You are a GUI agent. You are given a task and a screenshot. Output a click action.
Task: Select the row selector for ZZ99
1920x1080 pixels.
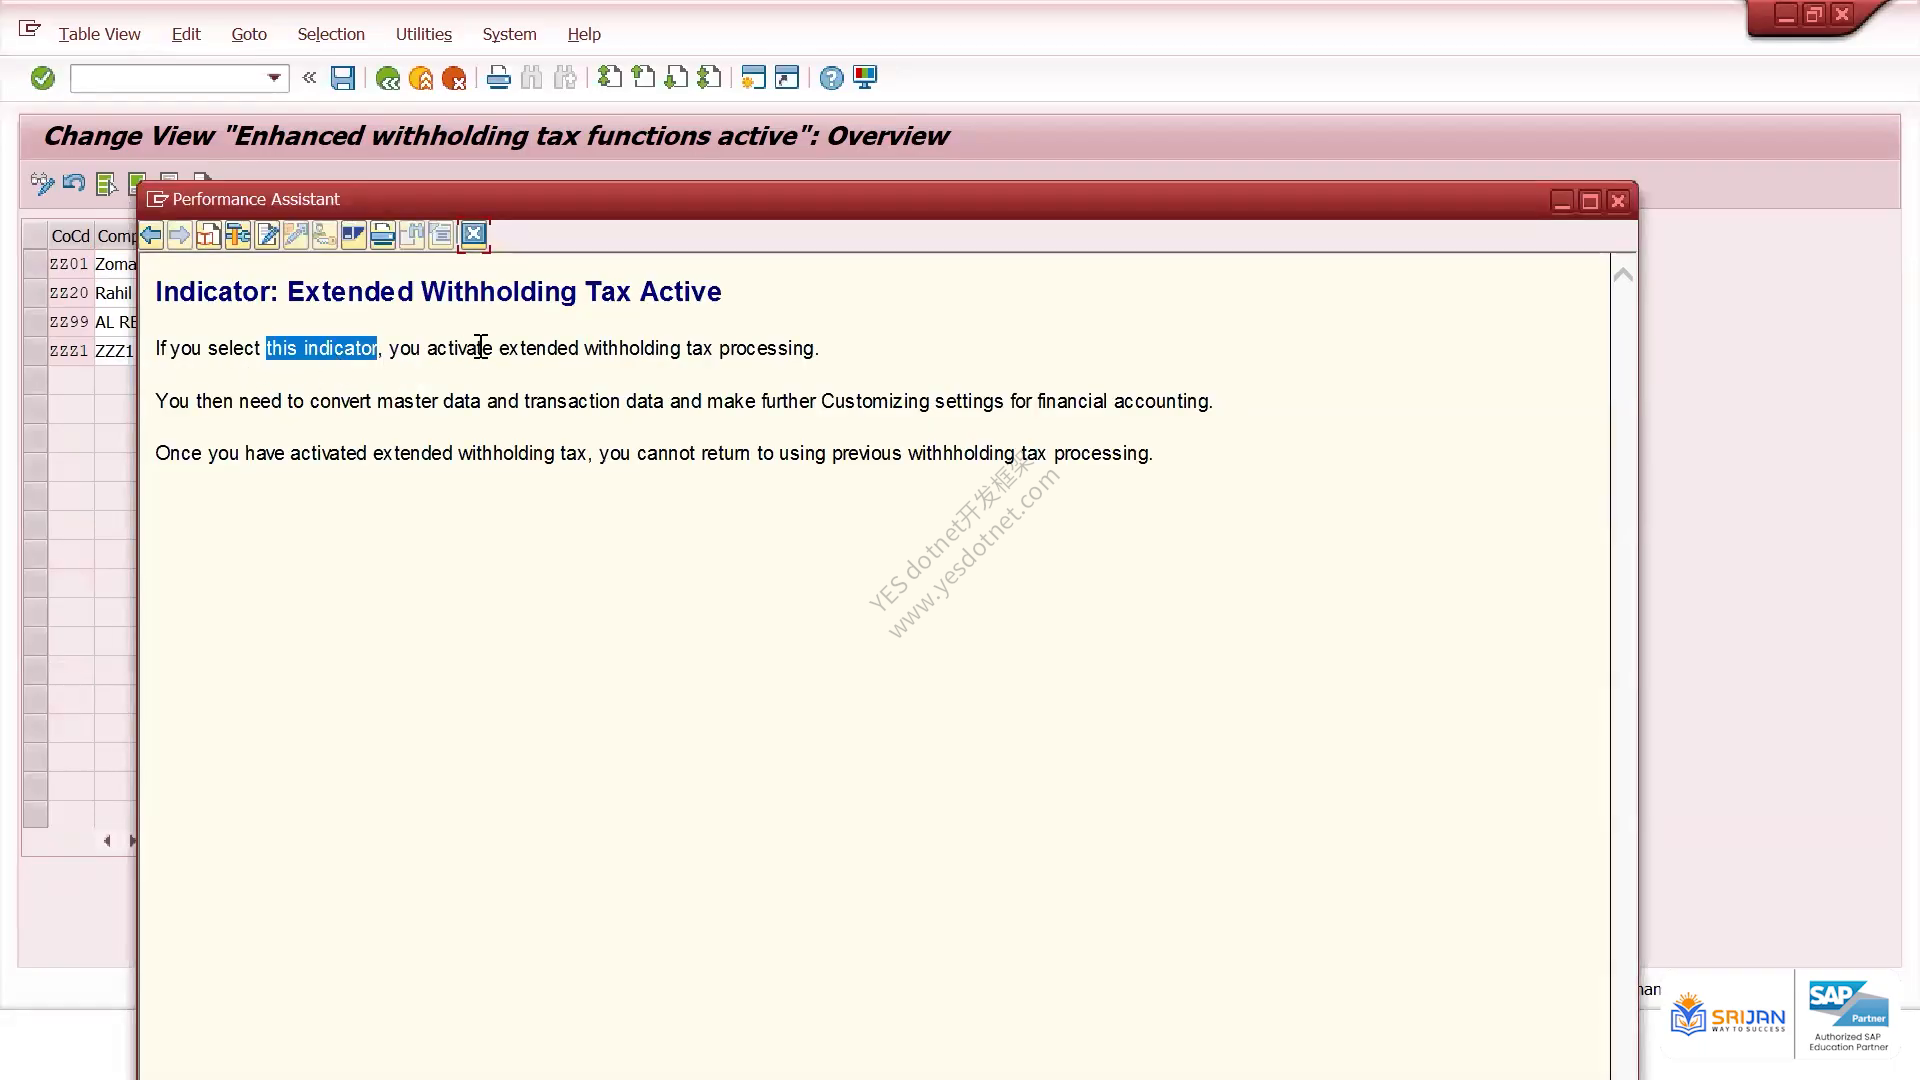(35, 322)
